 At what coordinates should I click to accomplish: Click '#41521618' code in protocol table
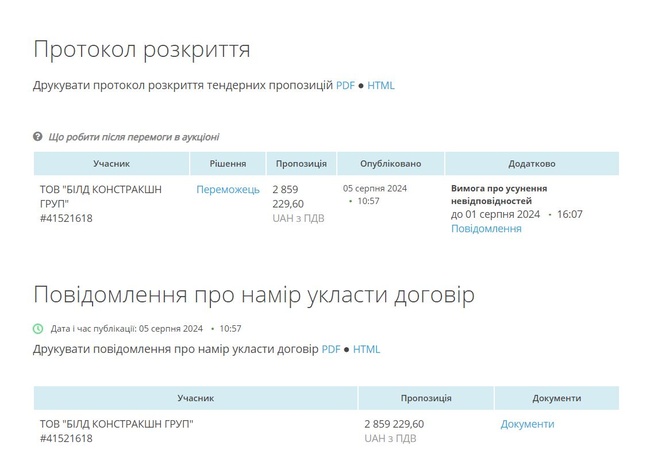pos(66,218)
